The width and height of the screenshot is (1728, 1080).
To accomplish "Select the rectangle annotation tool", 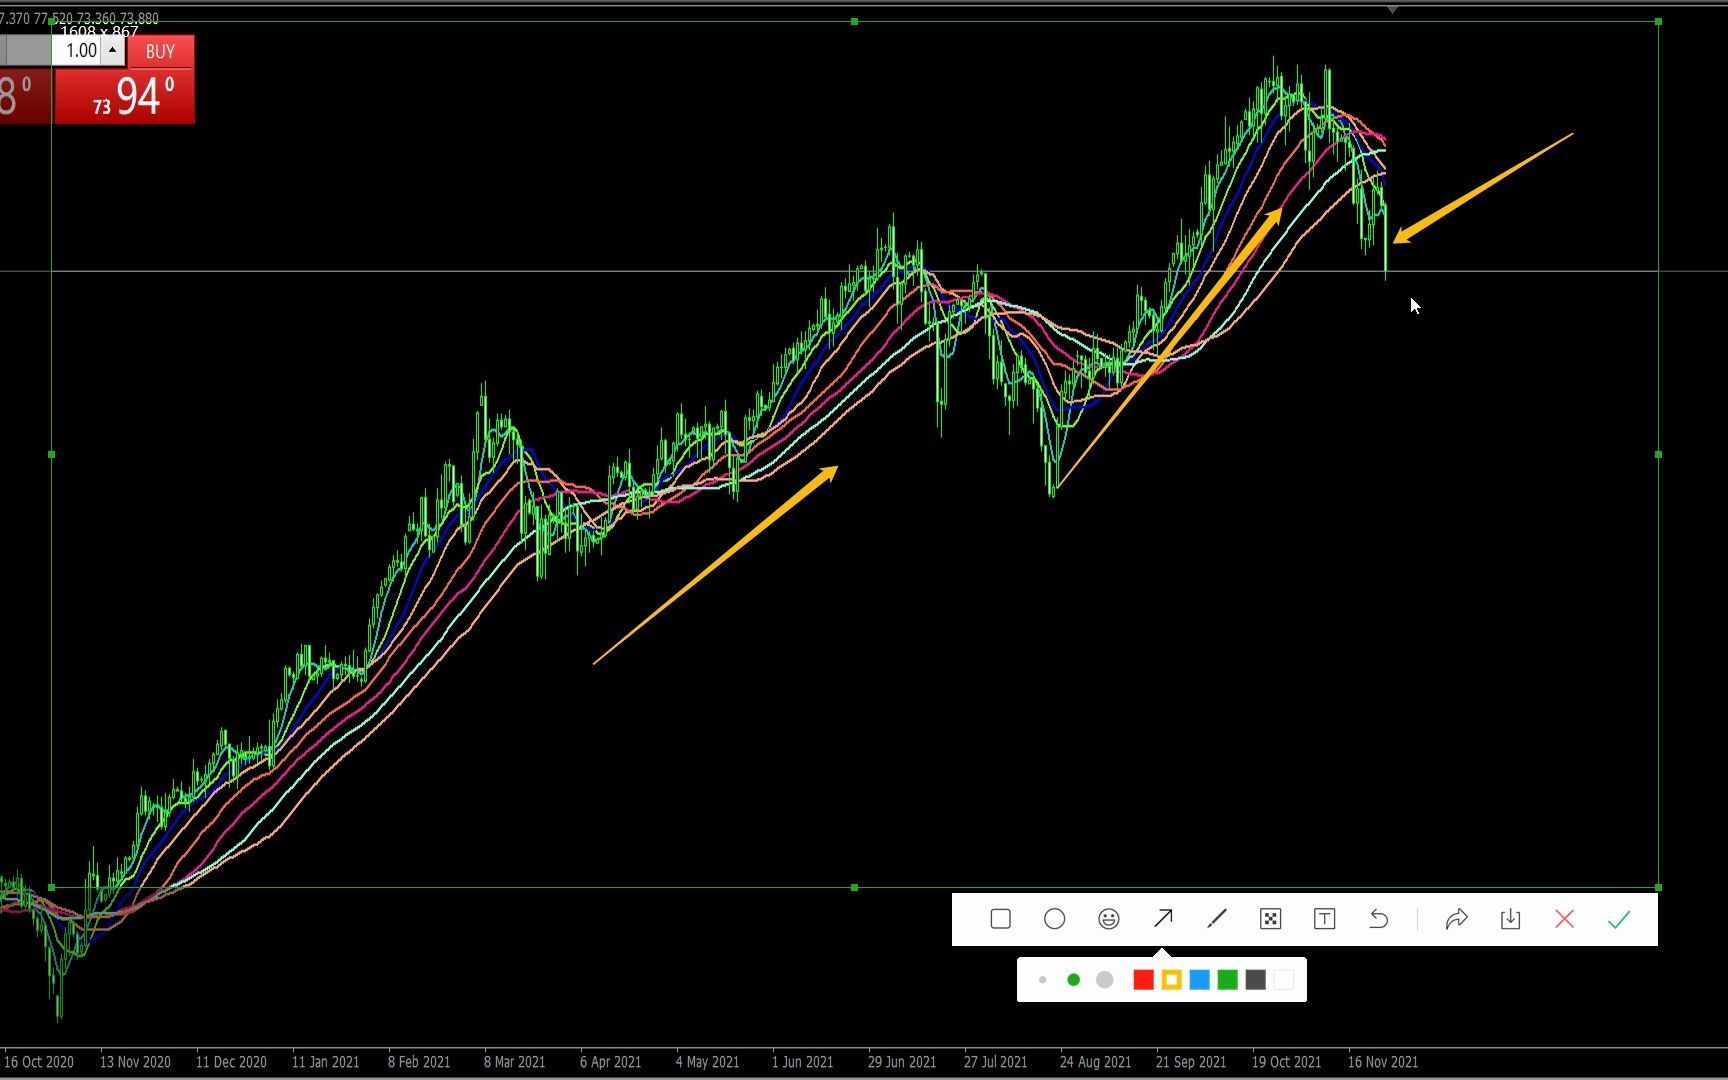I will (x=1000, y=919).
